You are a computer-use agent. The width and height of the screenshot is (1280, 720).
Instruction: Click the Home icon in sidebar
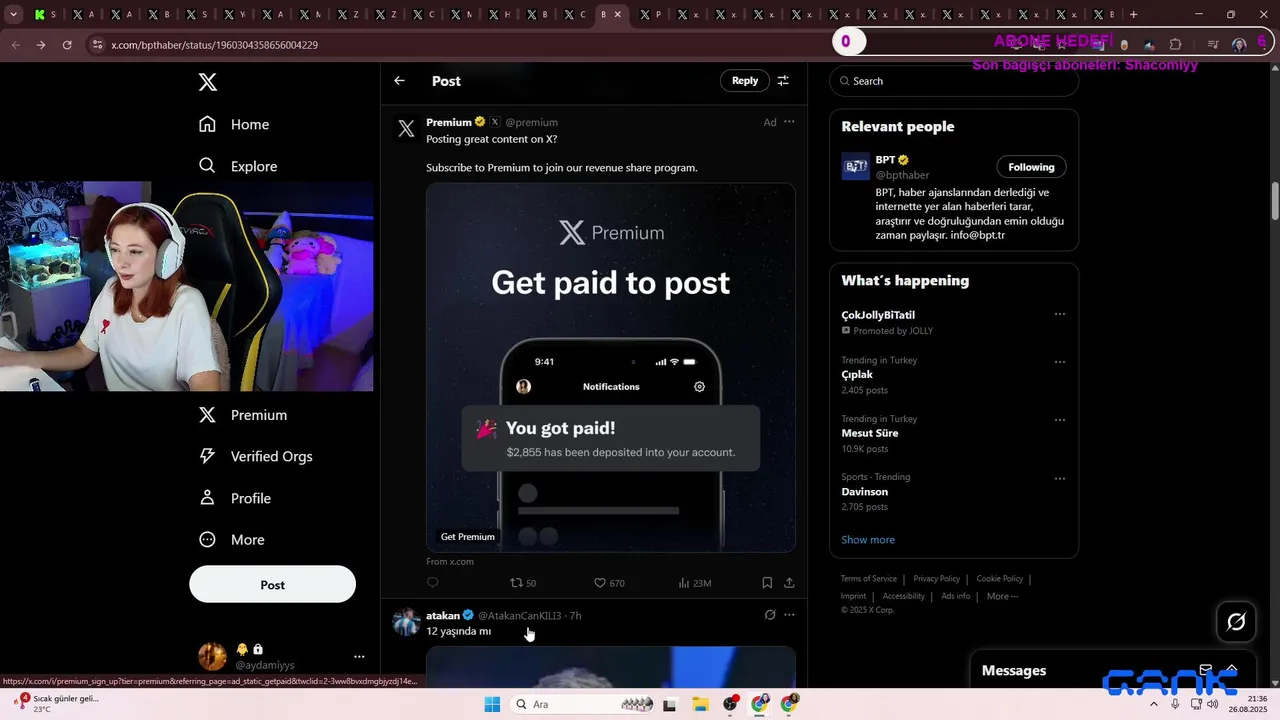coord(207,124)
